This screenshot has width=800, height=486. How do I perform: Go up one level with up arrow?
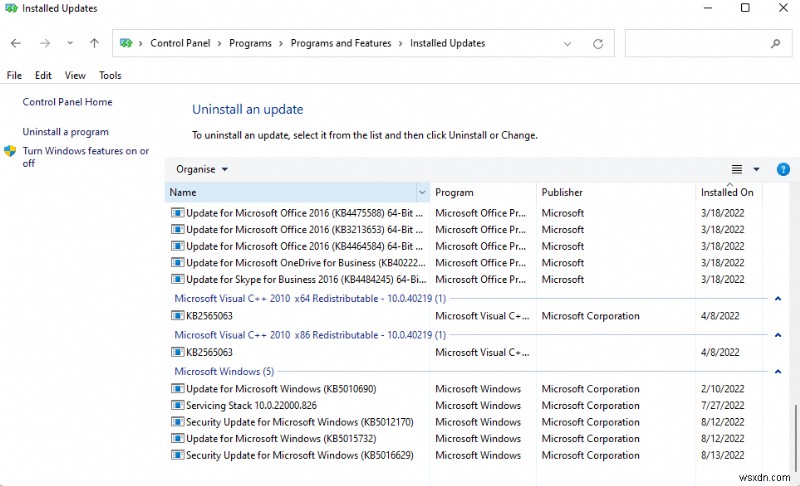[x=94, y=43]
